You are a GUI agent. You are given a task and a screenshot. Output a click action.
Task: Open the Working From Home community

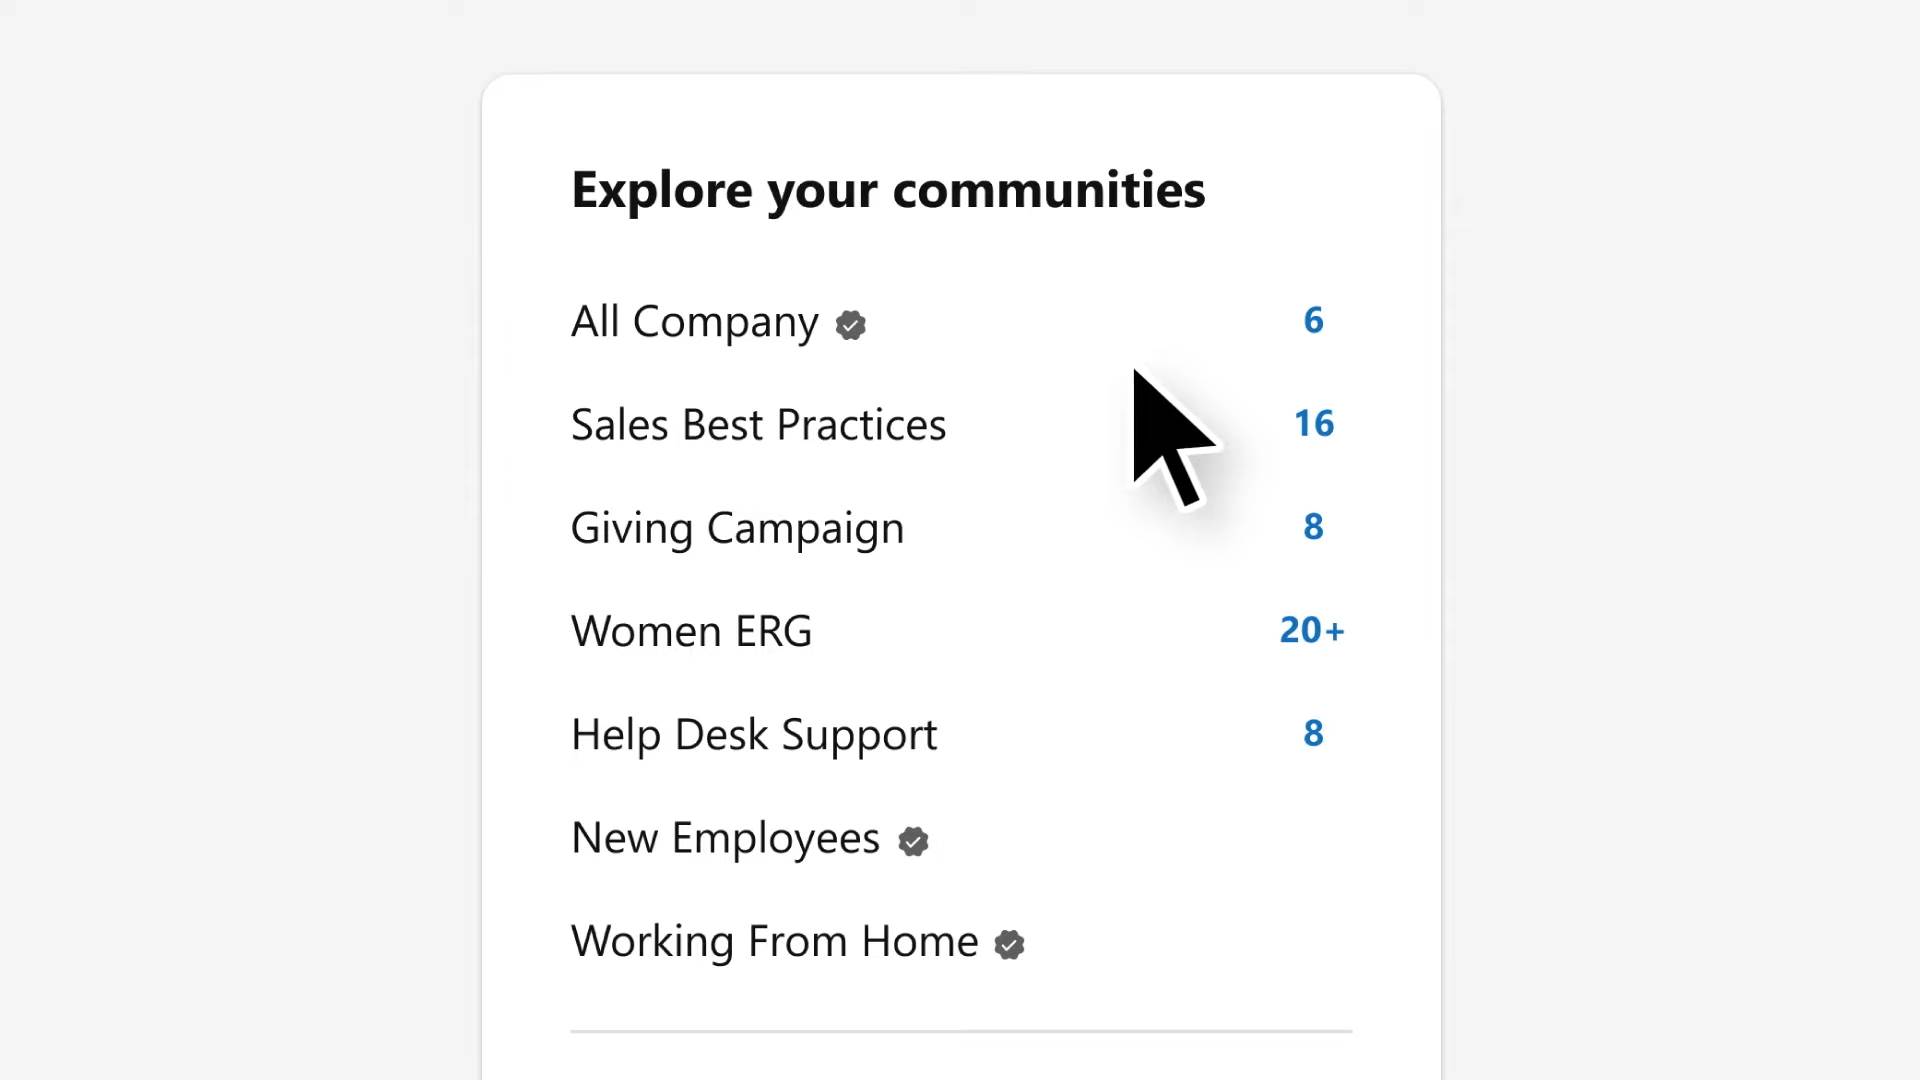point(773,941)
